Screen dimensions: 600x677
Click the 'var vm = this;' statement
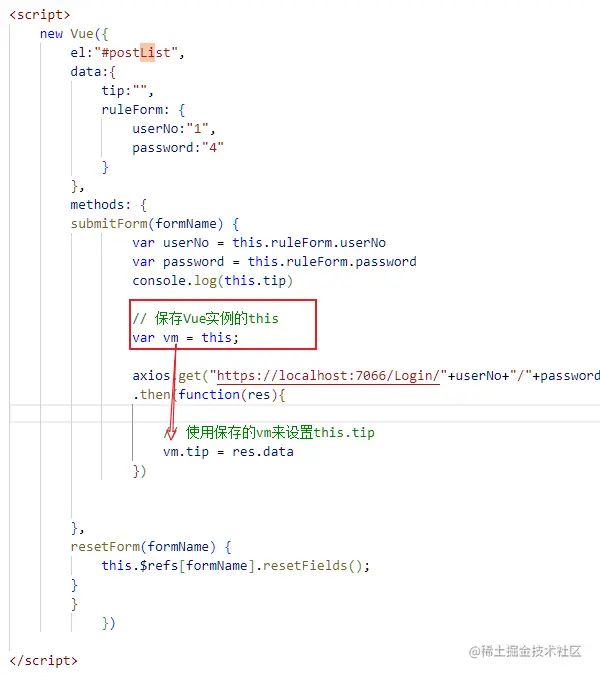click(186, 338)
